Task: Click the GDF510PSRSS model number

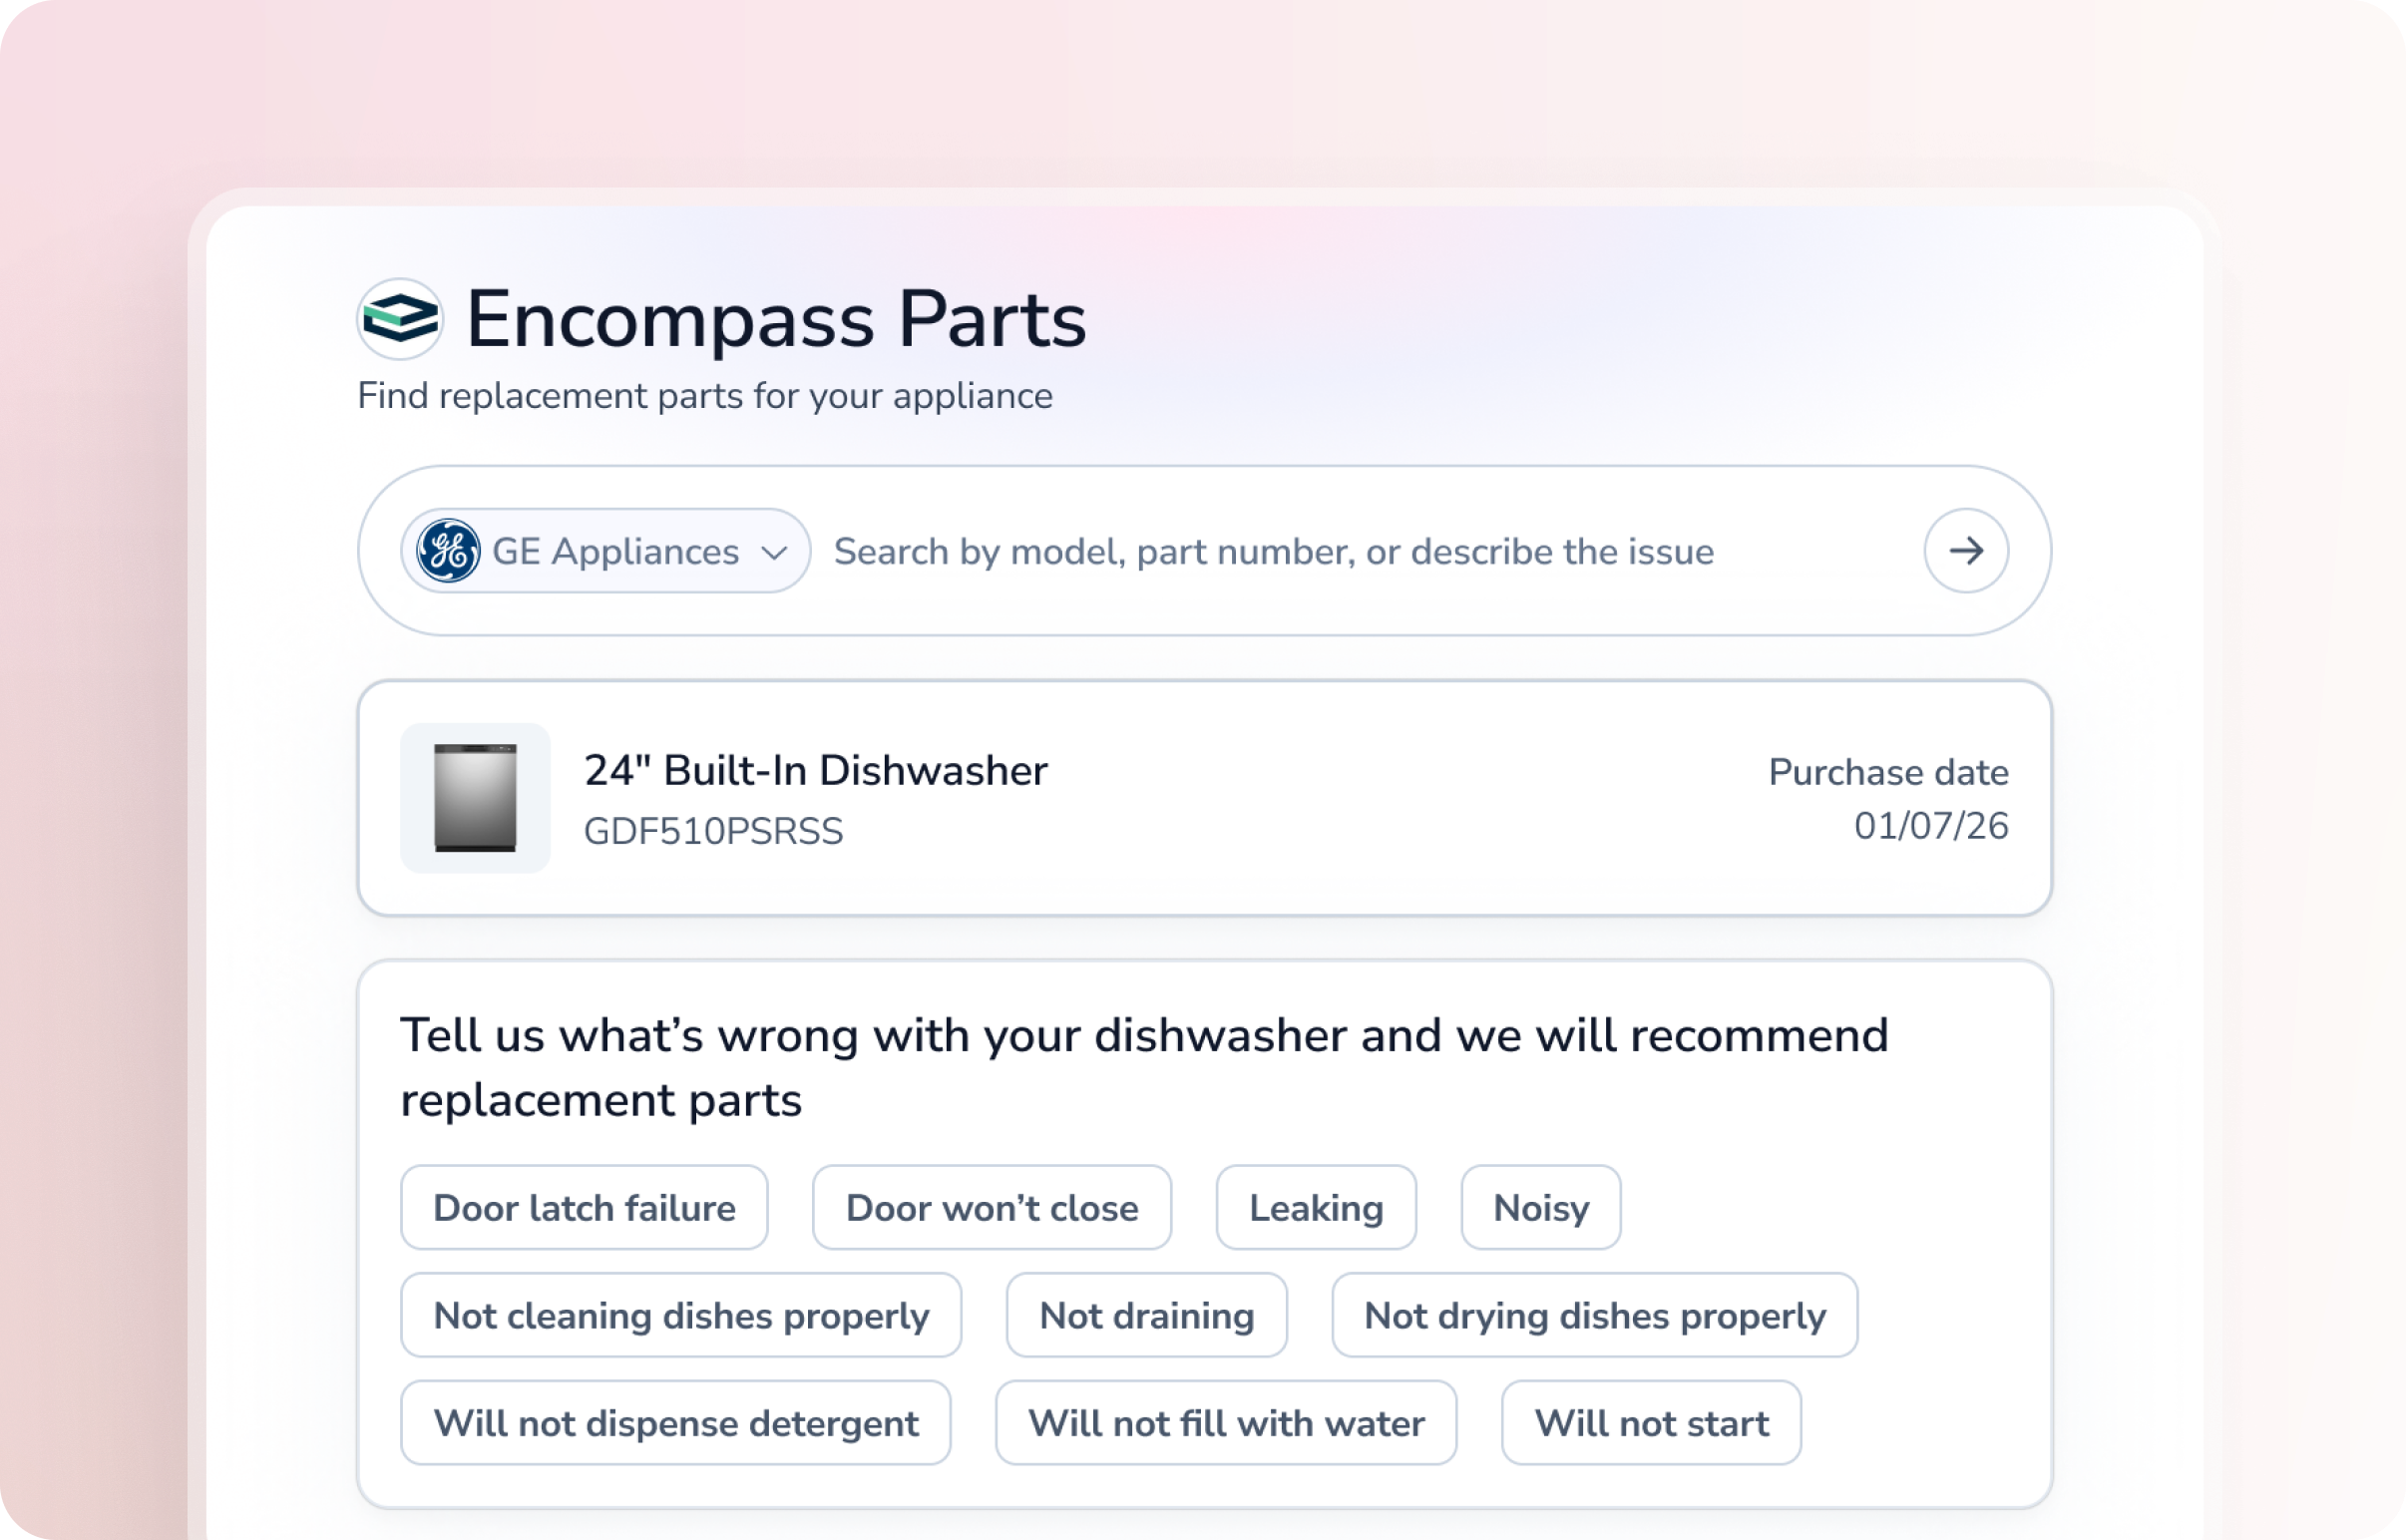Action: click(713, 832)
